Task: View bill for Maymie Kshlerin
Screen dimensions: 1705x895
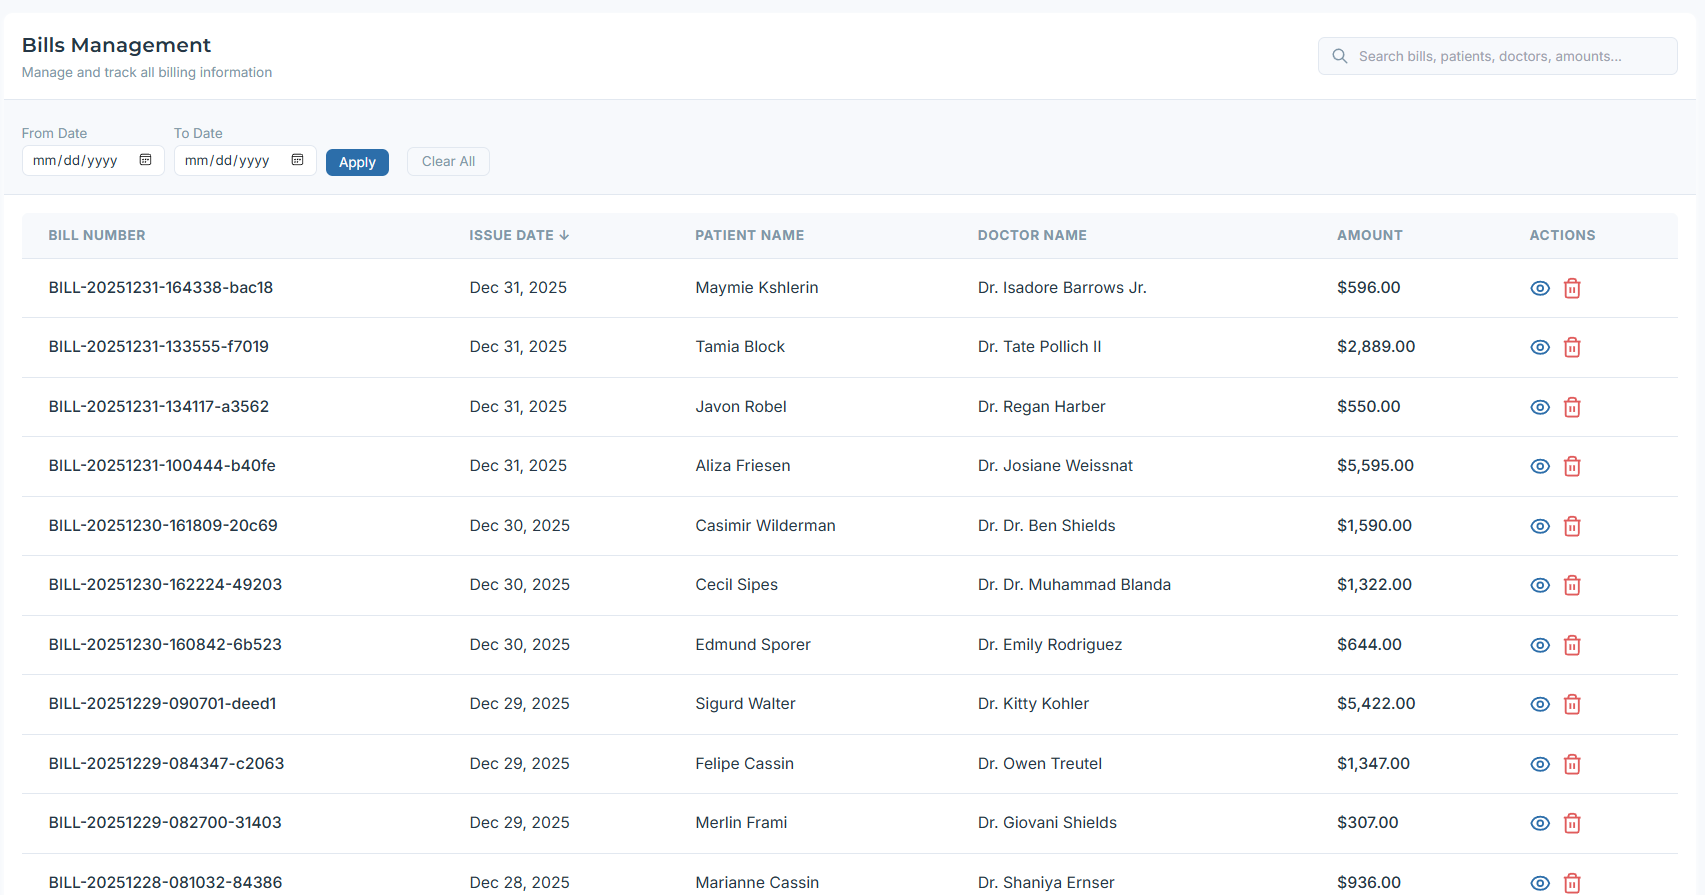Action: point(1540,288)
